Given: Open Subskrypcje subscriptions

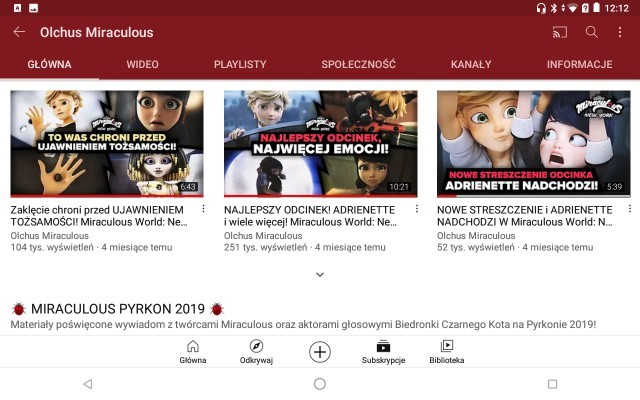Looking at the screenshot, I should coord(383,351).
